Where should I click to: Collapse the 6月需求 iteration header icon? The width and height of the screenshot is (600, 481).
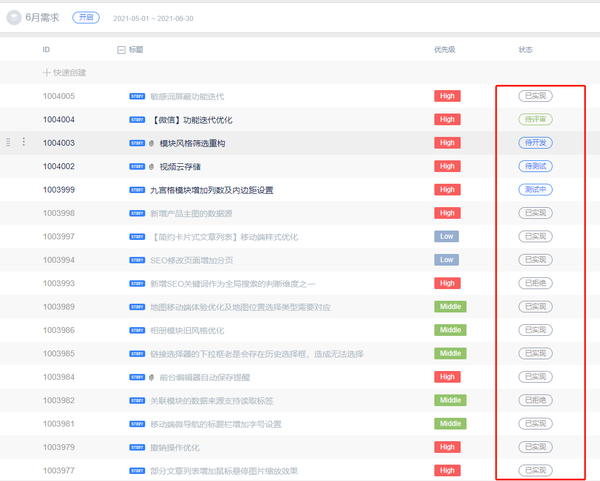point(14,17)
